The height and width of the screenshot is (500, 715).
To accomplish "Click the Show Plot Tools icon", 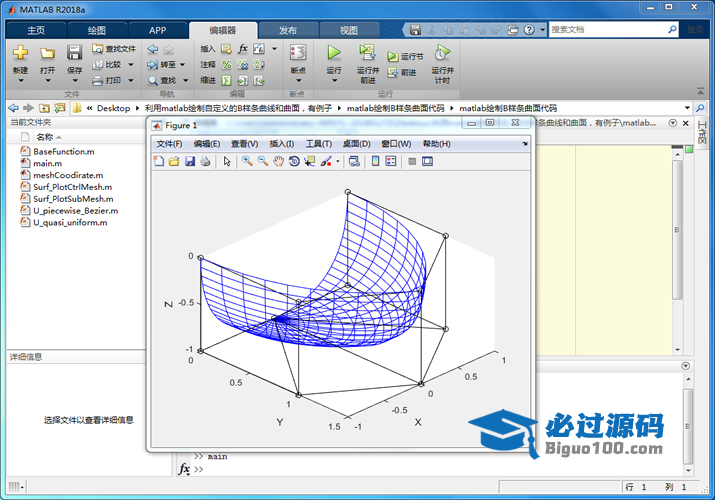I will click(428, 161).
